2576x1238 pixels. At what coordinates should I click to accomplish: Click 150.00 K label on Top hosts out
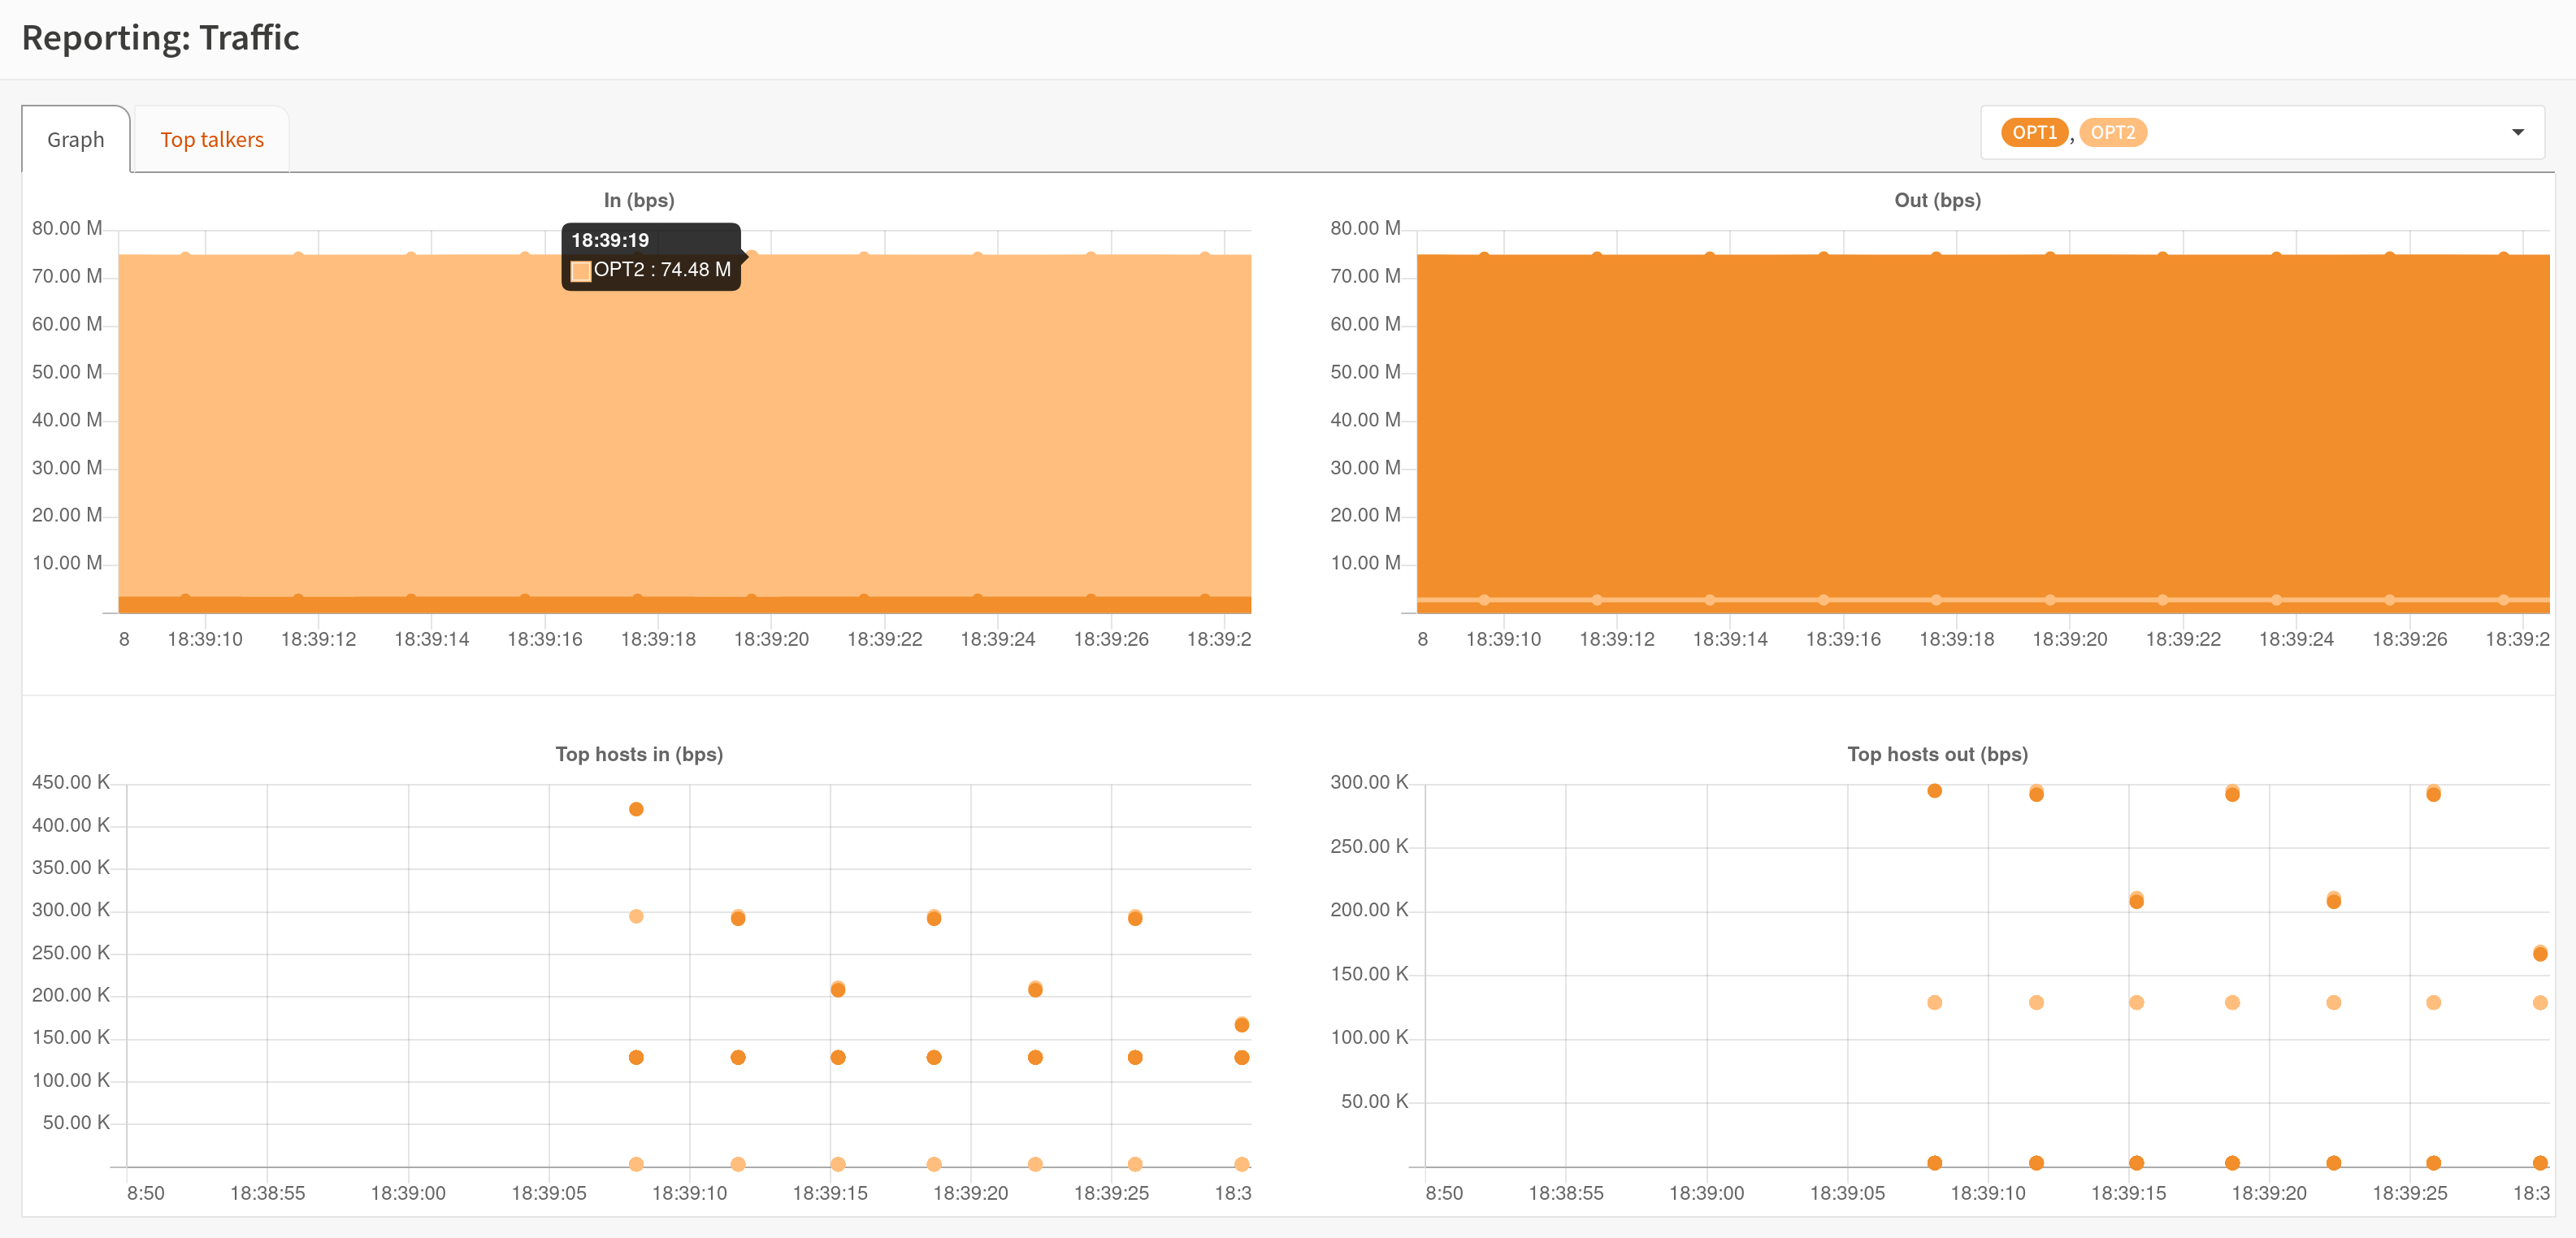click(1369, 974)
